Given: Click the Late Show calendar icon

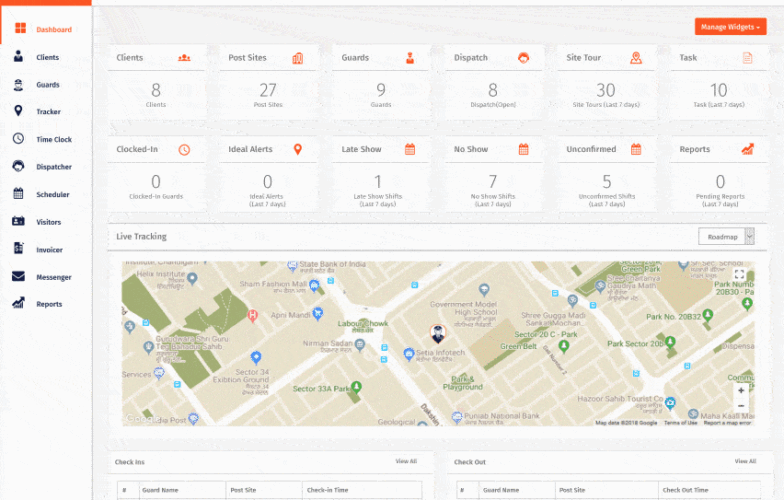Looking at the screenshot, I should (x=410, y=149).
